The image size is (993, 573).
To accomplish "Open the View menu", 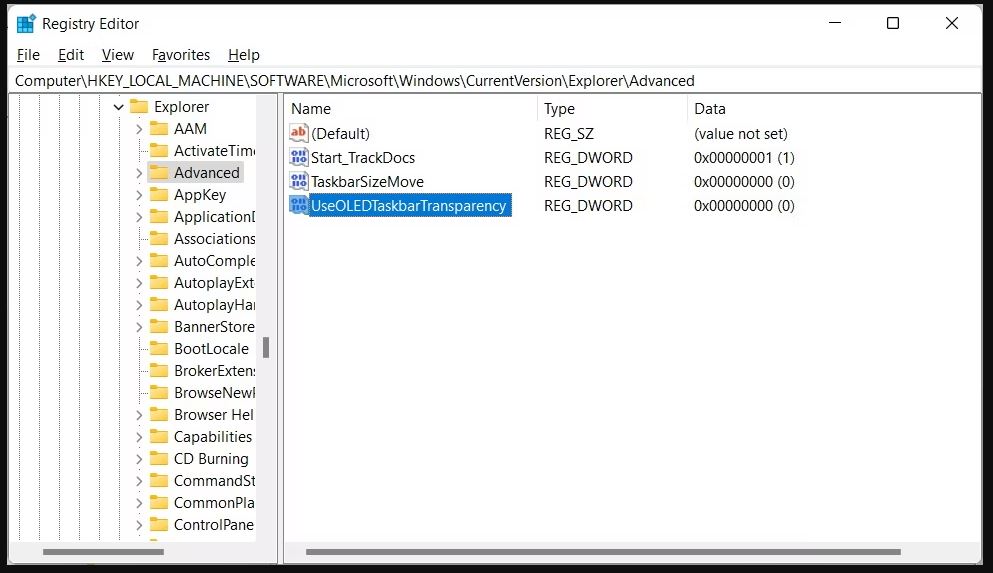I will (x=118, y=55).
